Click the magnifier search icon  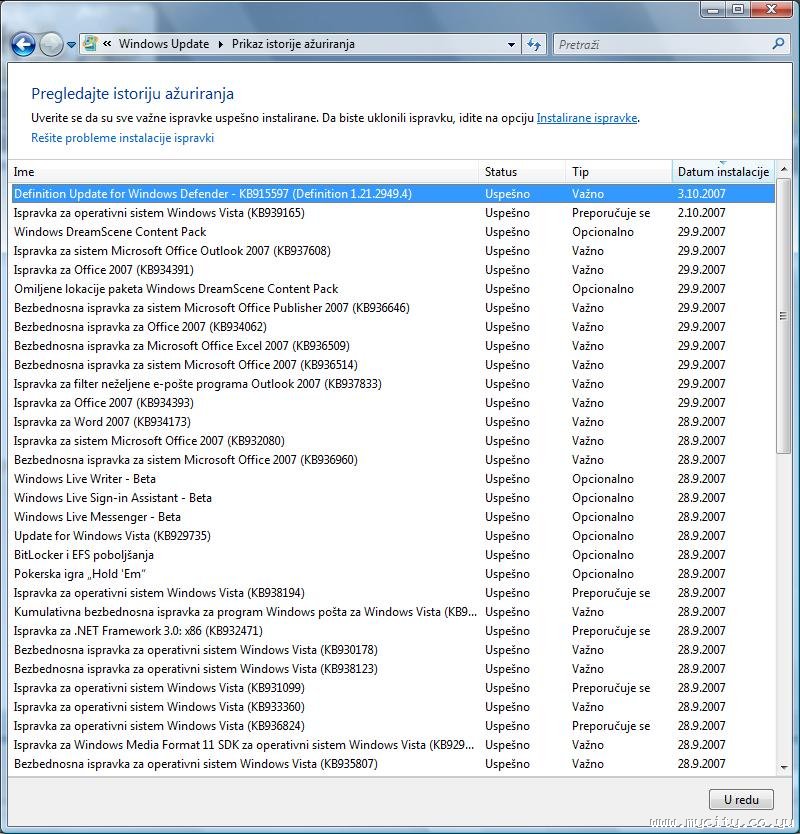click(x=778, y=44)
